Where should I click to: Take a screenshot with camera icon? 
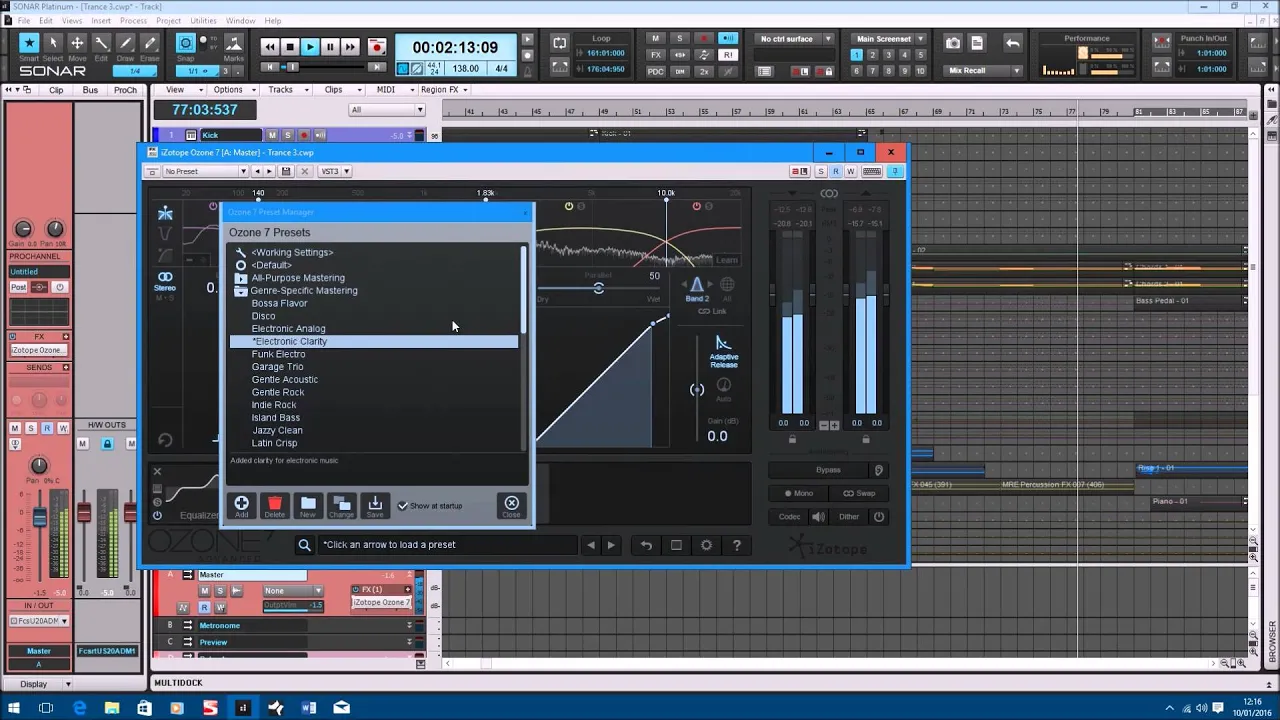[953, 43]
